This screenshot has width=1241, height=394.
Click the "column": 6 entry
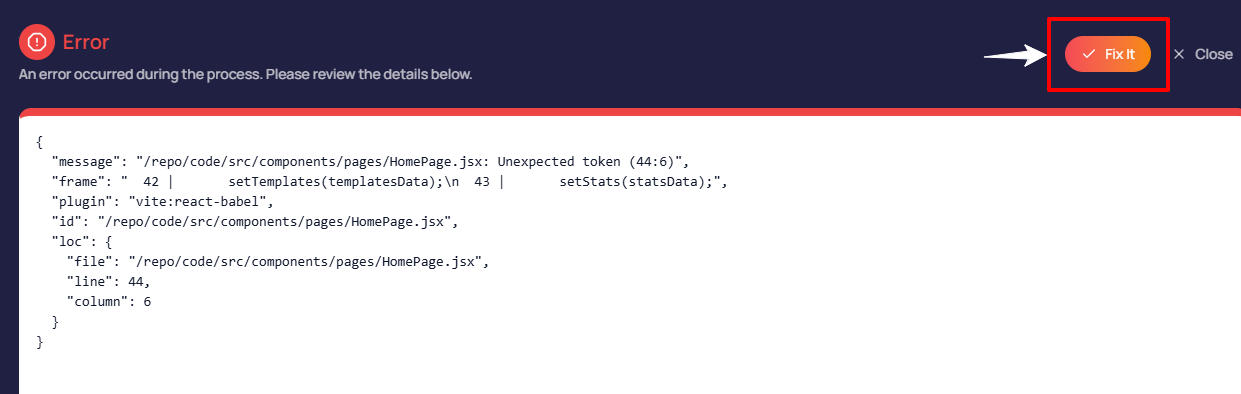109,302
